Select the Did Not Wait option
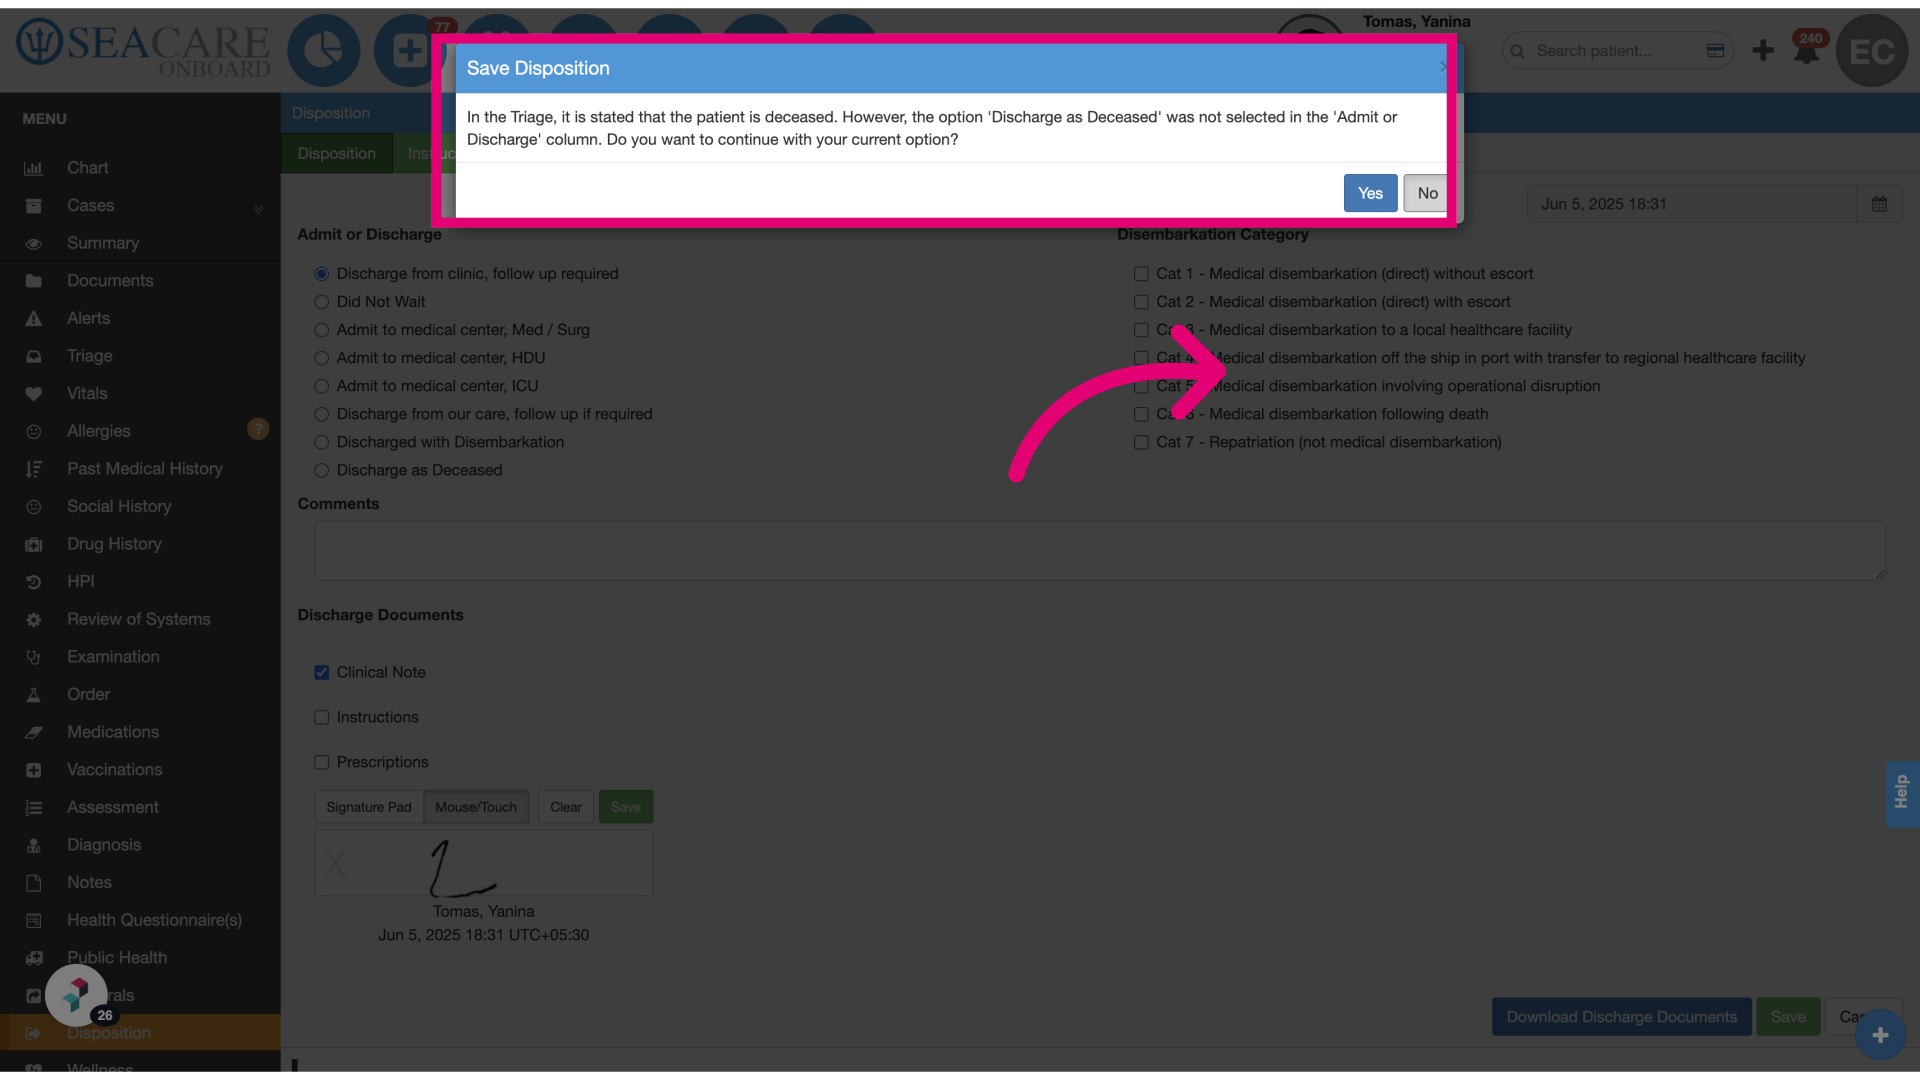Viewport: 1920px width, 1080px height. pos(321,302)
